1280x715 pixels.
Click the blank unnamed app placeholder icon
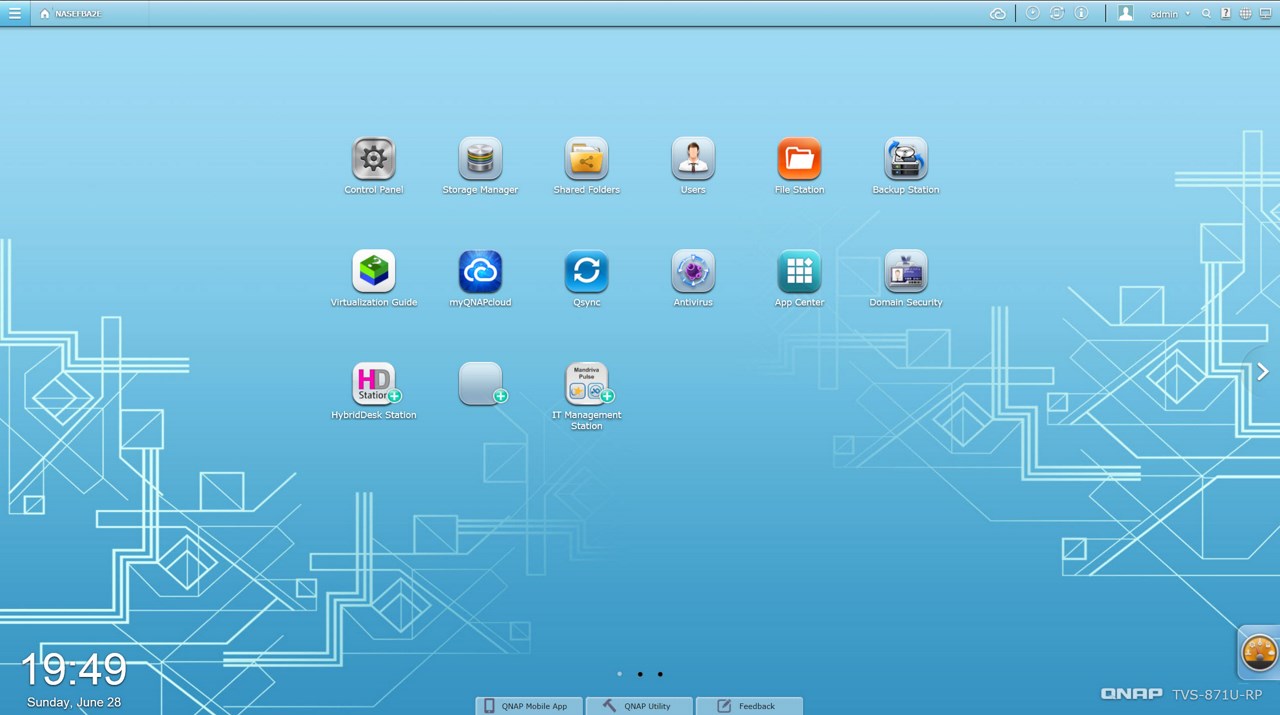tap(481, 384)
